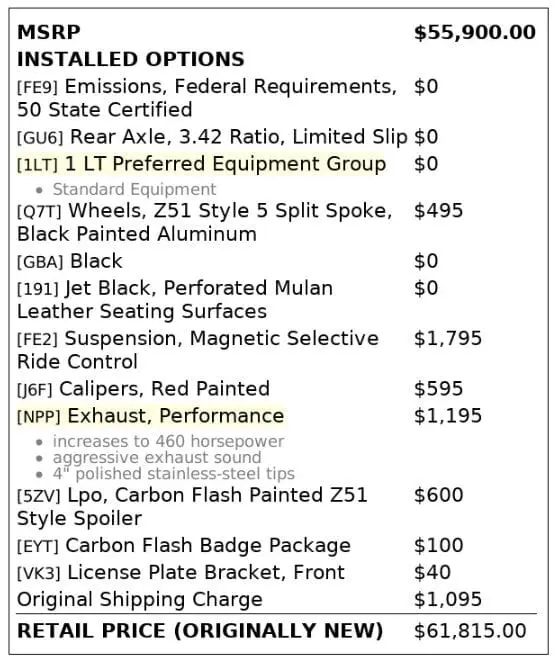Click the highlighted Exhaust, Performance option

point(151,416)
